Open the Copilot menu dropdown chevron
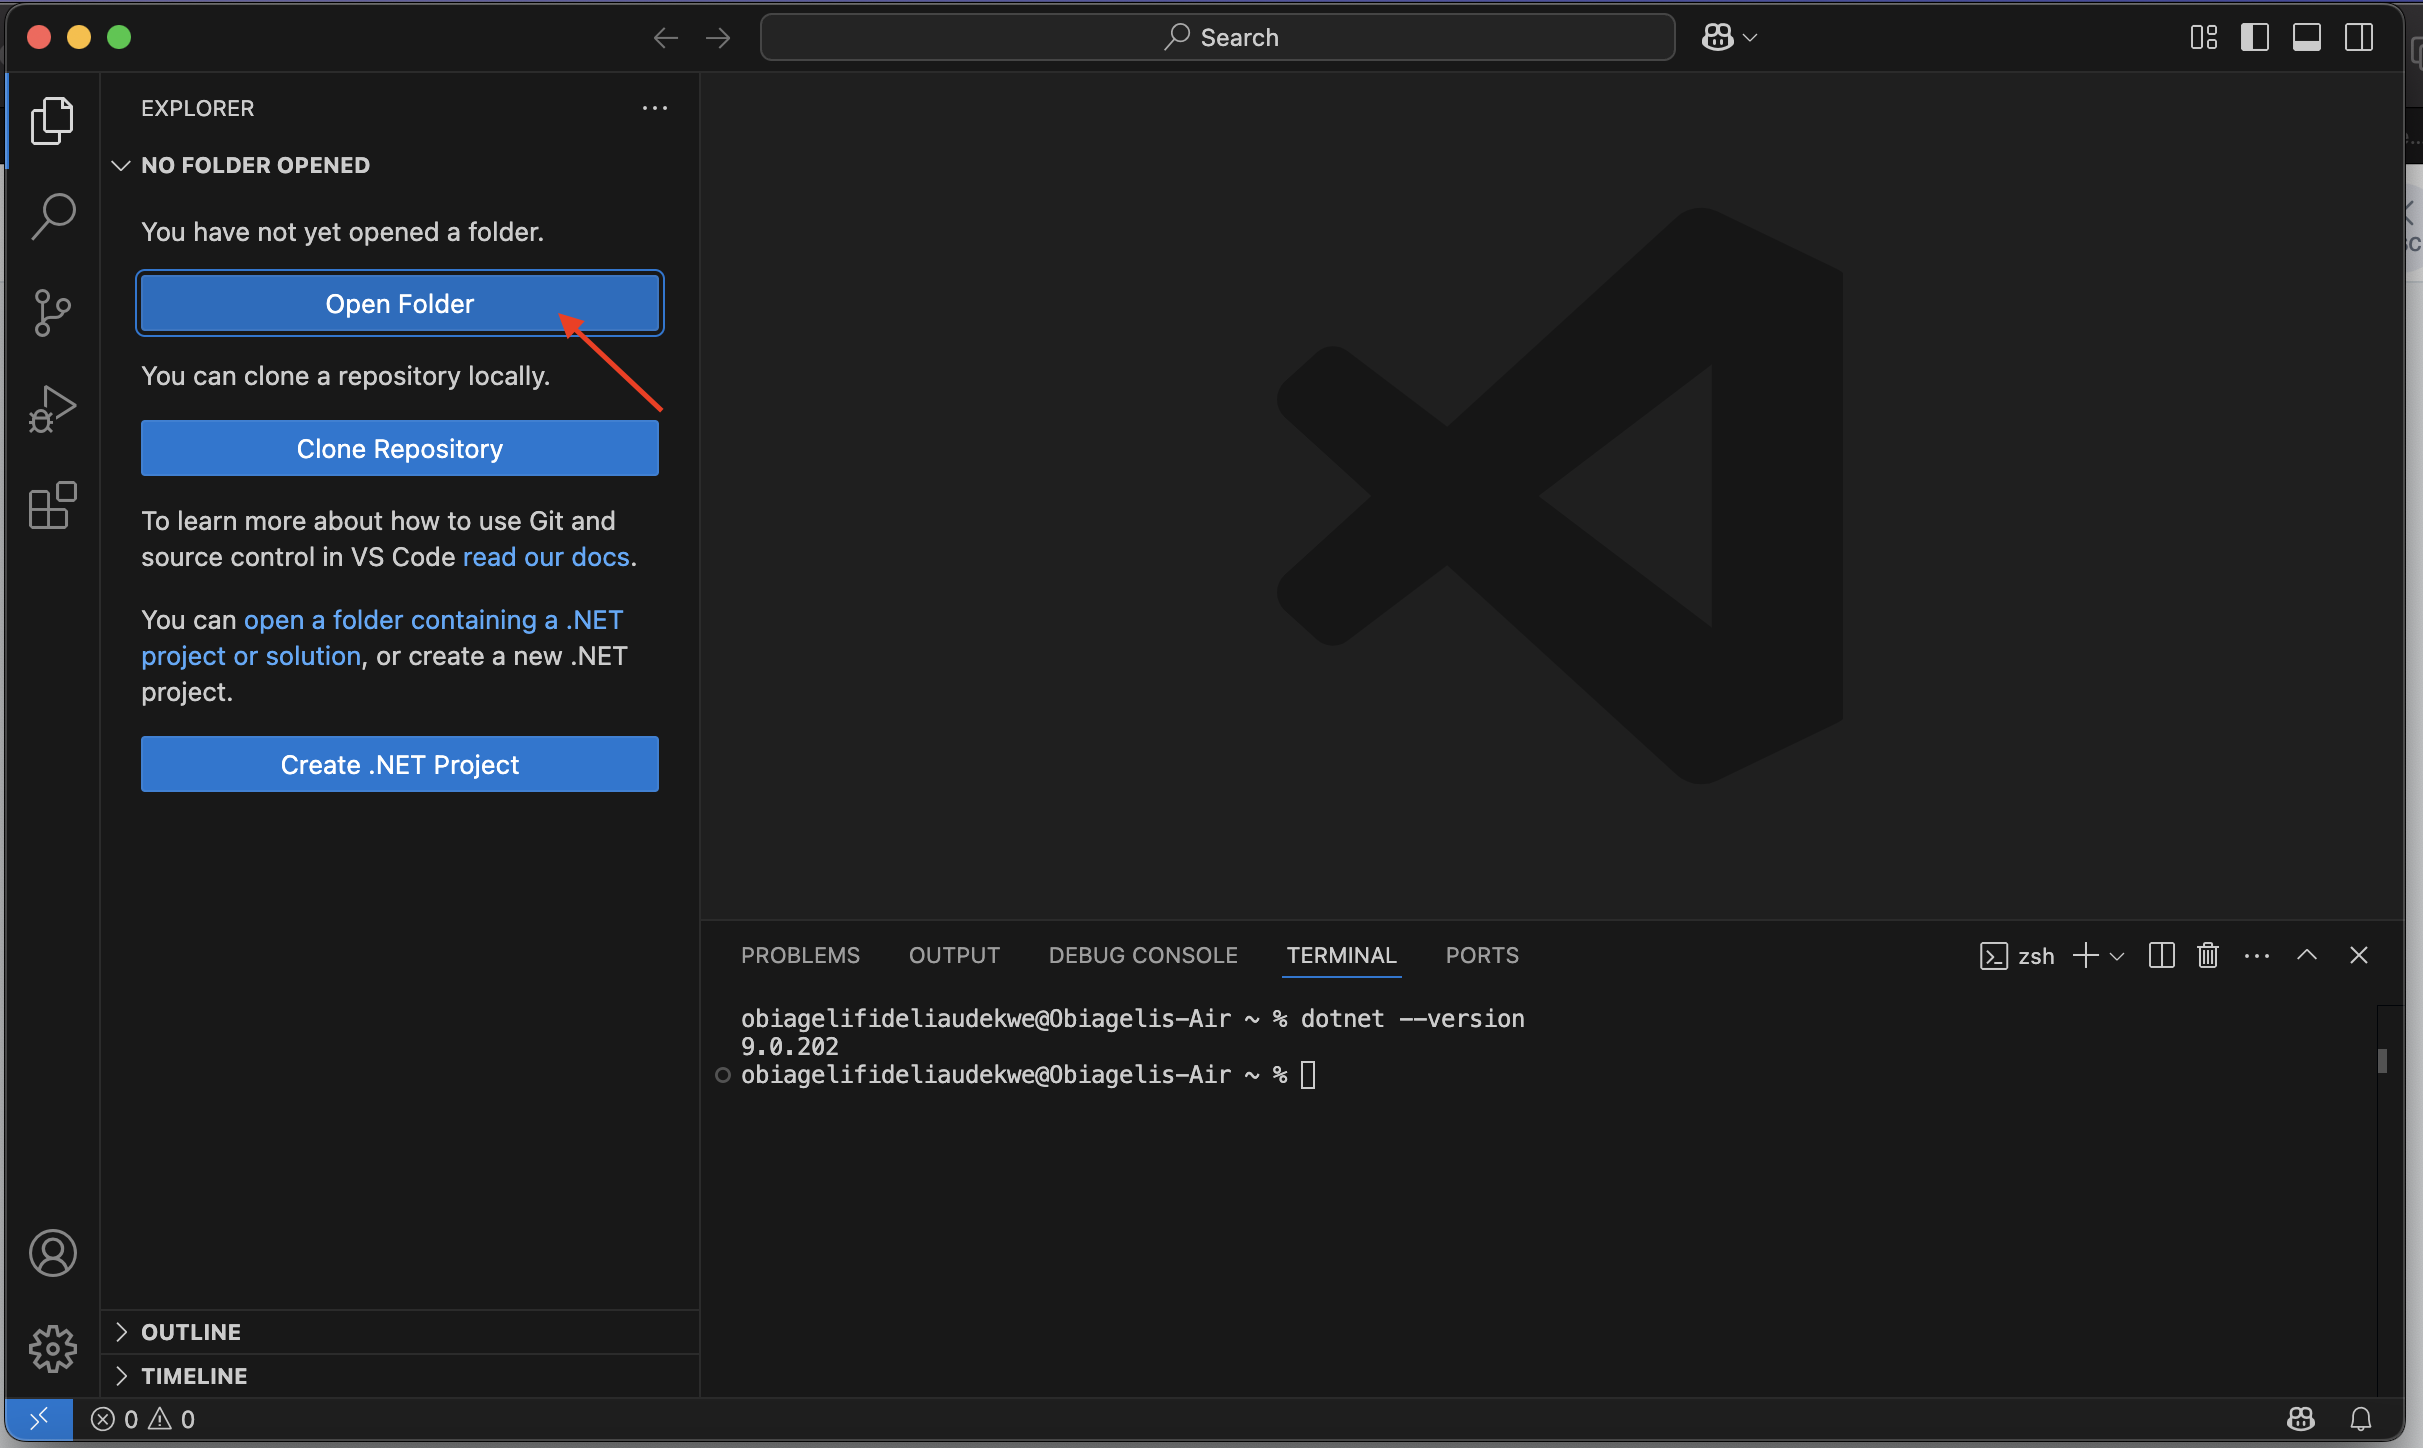Image resolution: width=2423 pixels, height=1448 pixels. [1750, 38]
